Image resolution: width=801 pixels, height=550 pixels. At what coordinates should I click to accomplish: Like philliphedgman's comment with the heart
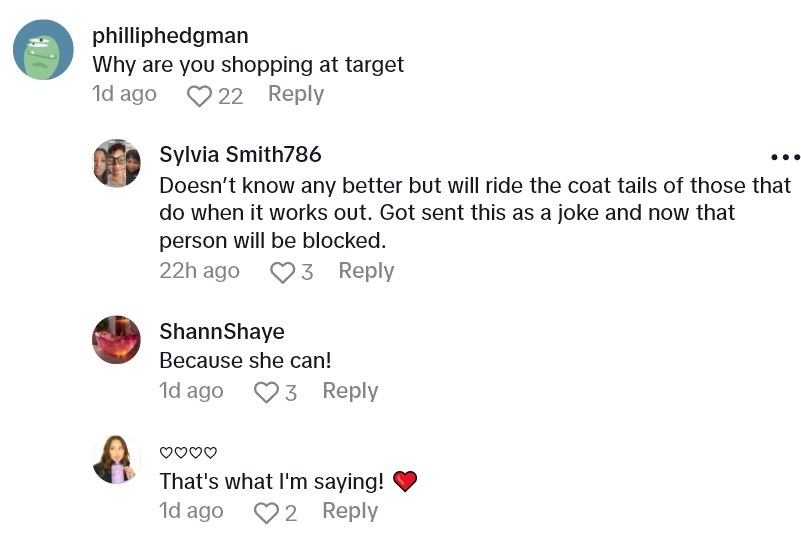click(200, 95)
